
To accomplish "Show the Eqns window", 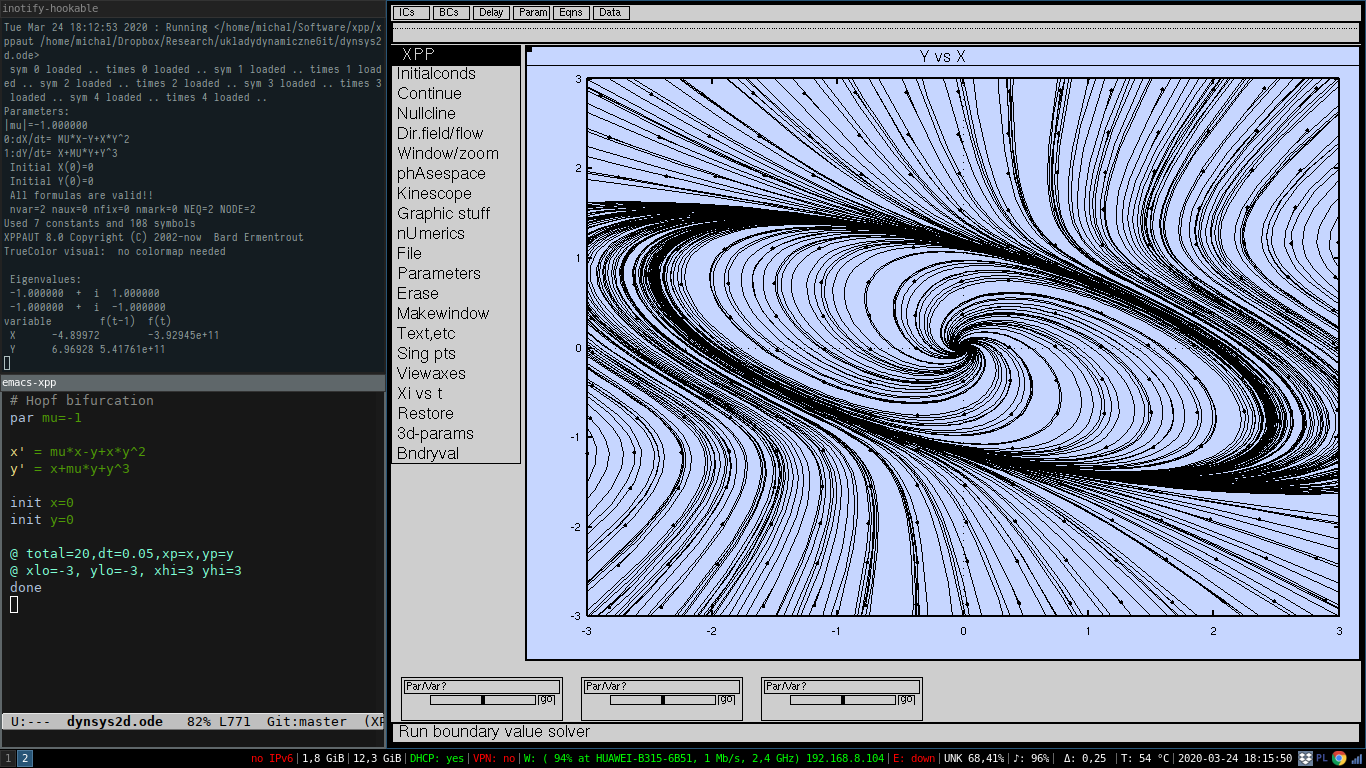I will (x=570, y=13).
